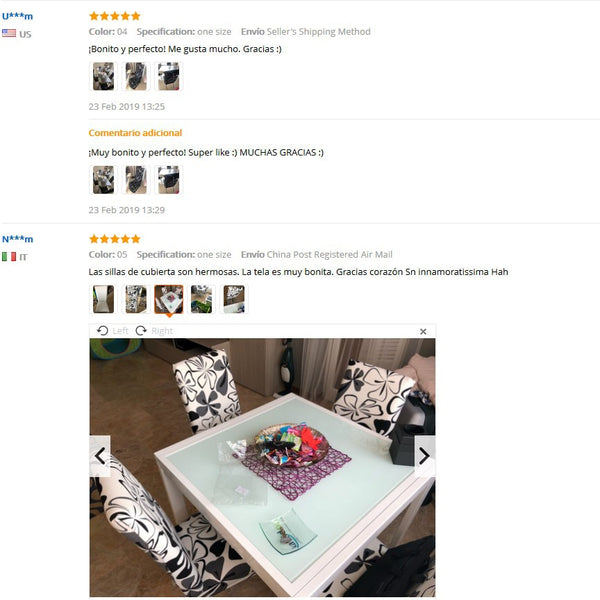The height and width of the screenshot is (600, 600).
Task: Open U***m's third review thumbnail
Action: pyautogui.click(x=168, y=77)
